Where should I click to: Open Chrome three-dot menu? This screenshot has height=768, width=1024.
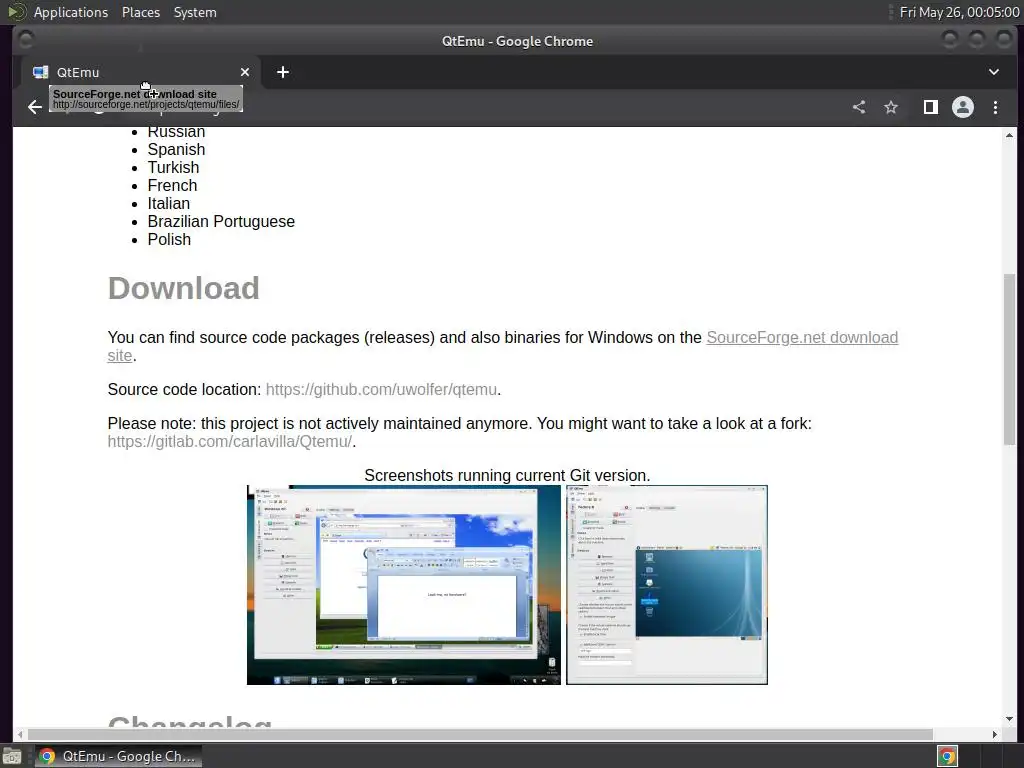(995, 107)
